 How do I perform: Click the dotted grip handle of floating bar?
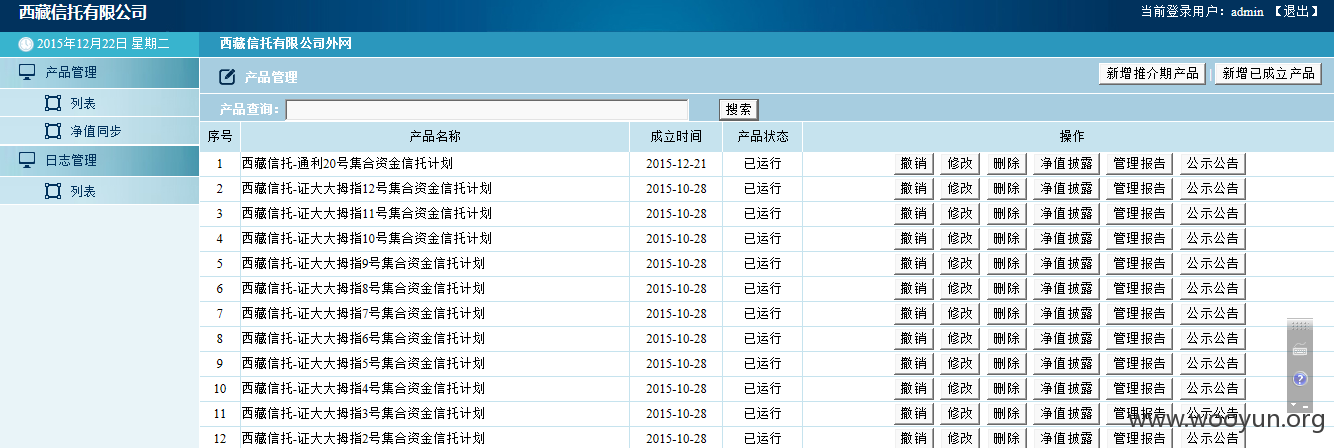(1300, 327)
